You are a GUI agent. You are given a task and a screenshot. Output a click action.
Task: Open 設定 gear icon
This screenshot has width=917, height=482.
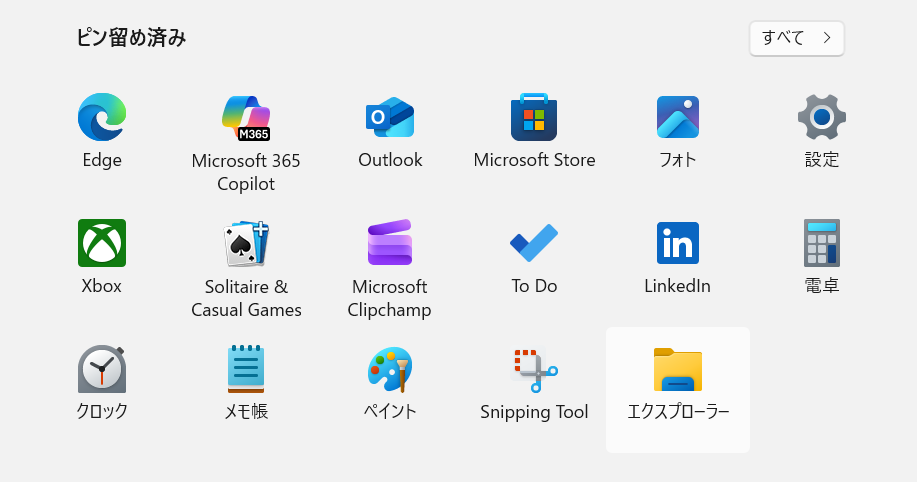tap(821, 118)
